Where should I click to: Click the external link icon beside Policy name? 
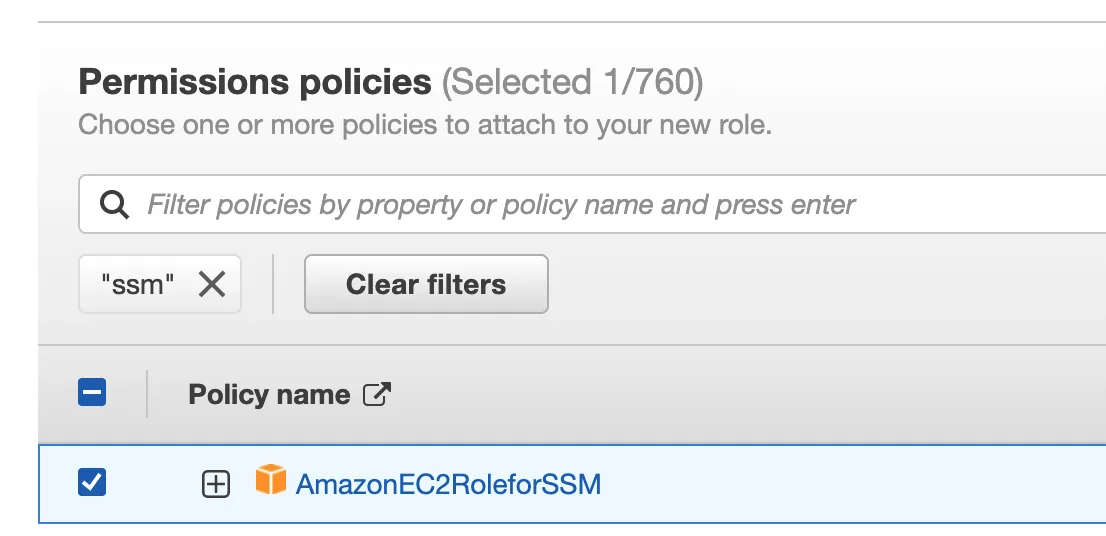point(377,394)
